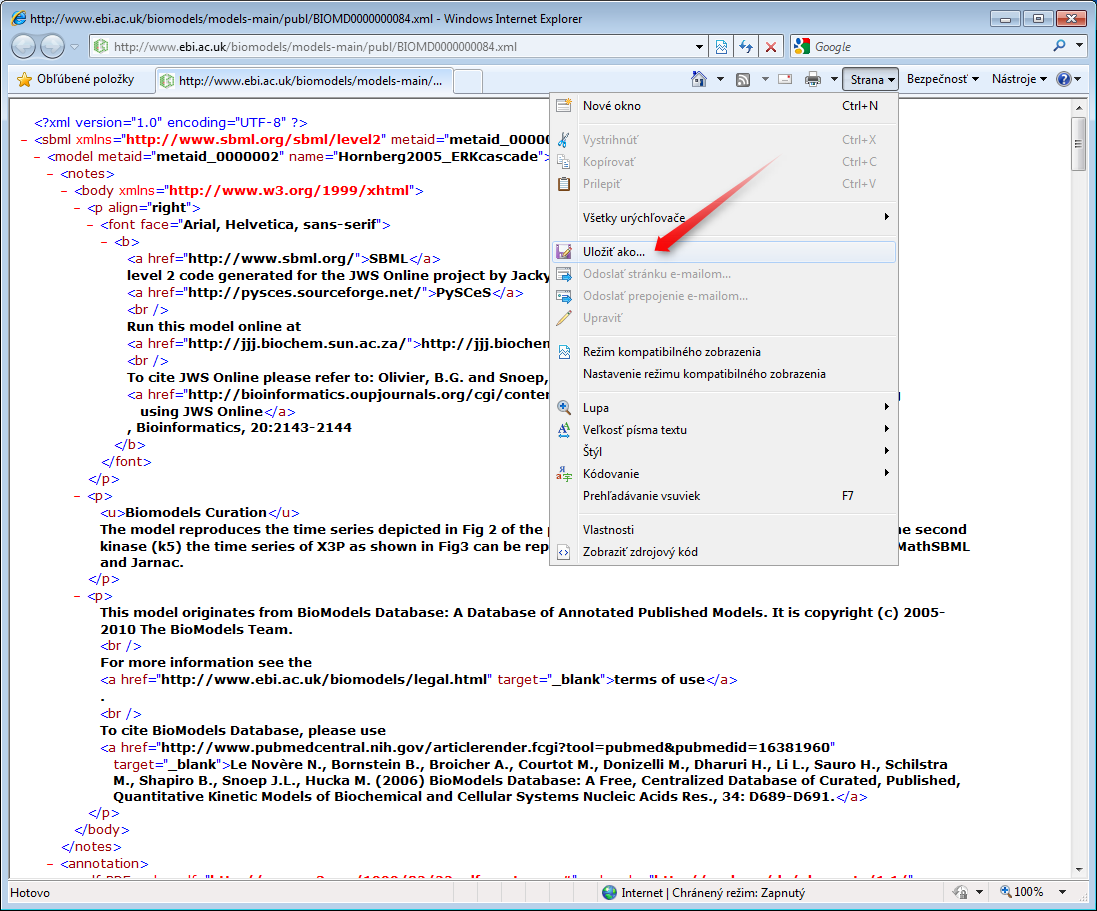Open the recent pages dropdown beside Forward
1097x911 pixels.
tap(75, 47)
